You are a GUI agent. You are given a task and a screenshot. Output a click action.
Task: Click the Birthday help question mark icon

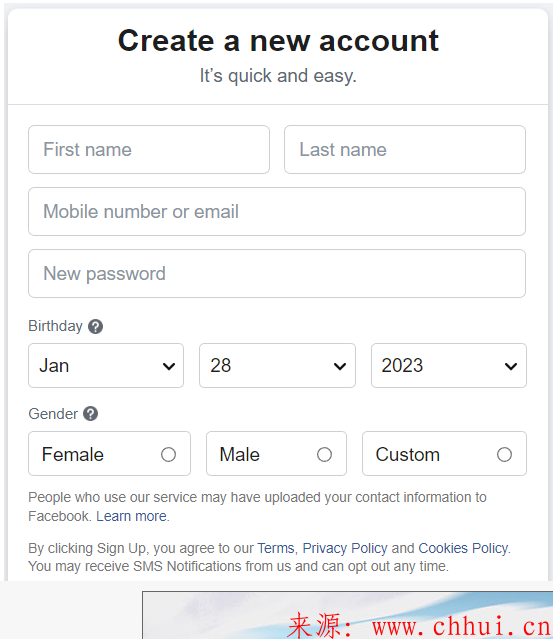(x=96, y=326)
